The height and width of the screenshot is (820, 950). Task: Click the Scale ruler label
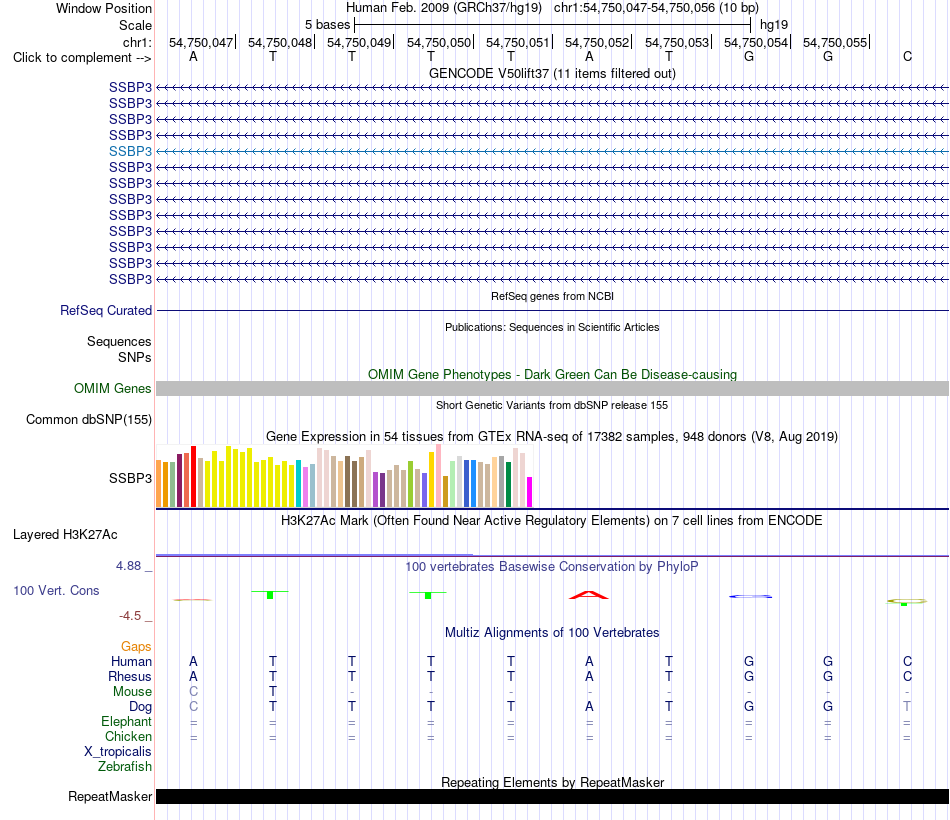[x=135, y=25]
